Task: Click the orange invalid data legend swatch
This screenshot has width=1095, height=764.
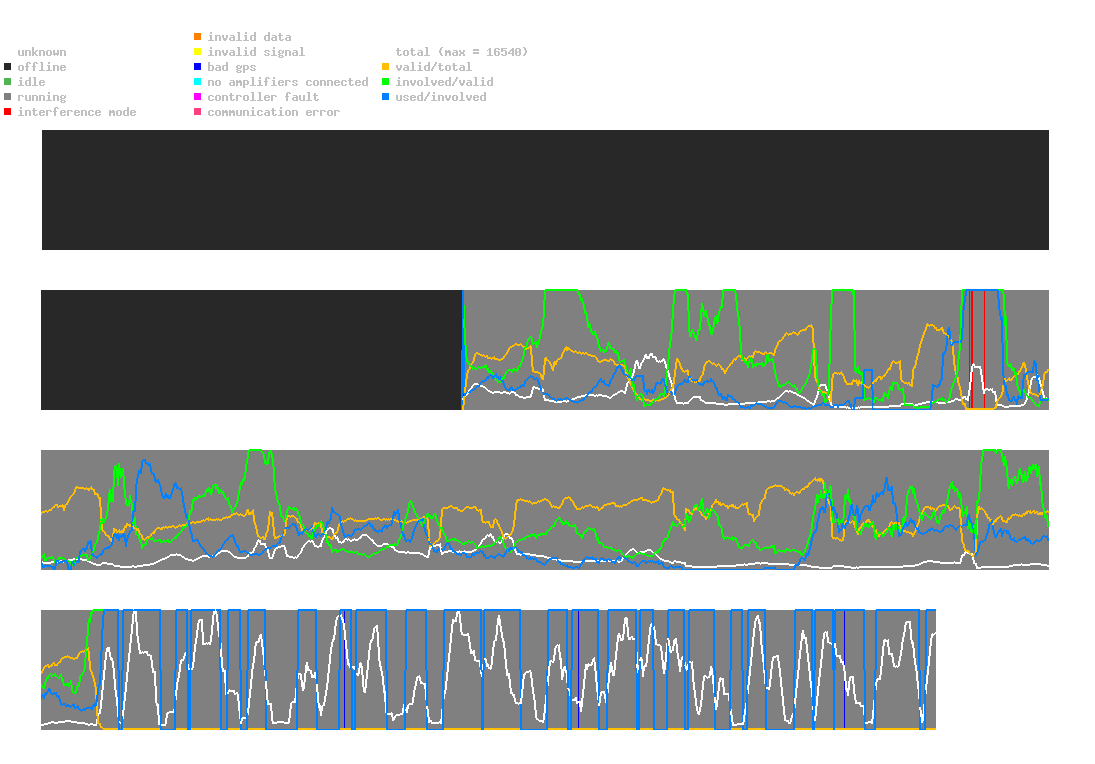Action: tap(198, 37)
